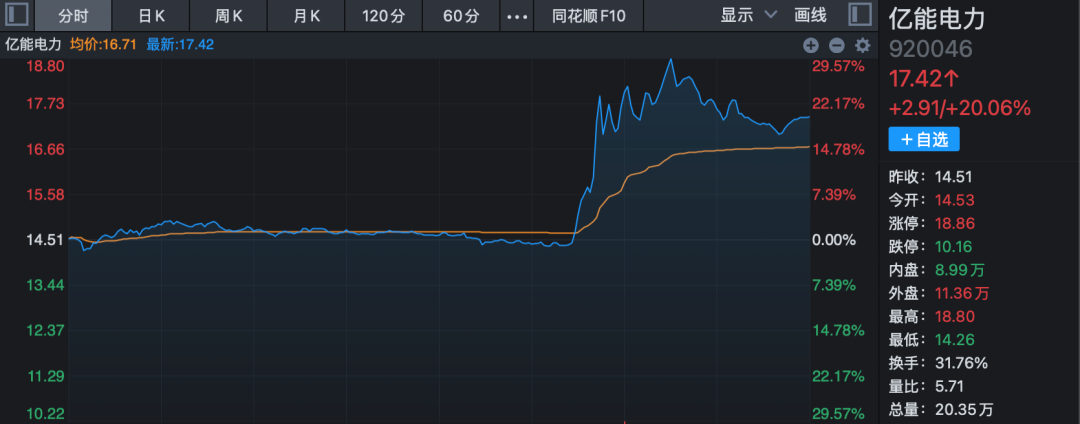Open the more periods ellipsis menu
This screenshot has height=424, width=1080.
(516, 16)
